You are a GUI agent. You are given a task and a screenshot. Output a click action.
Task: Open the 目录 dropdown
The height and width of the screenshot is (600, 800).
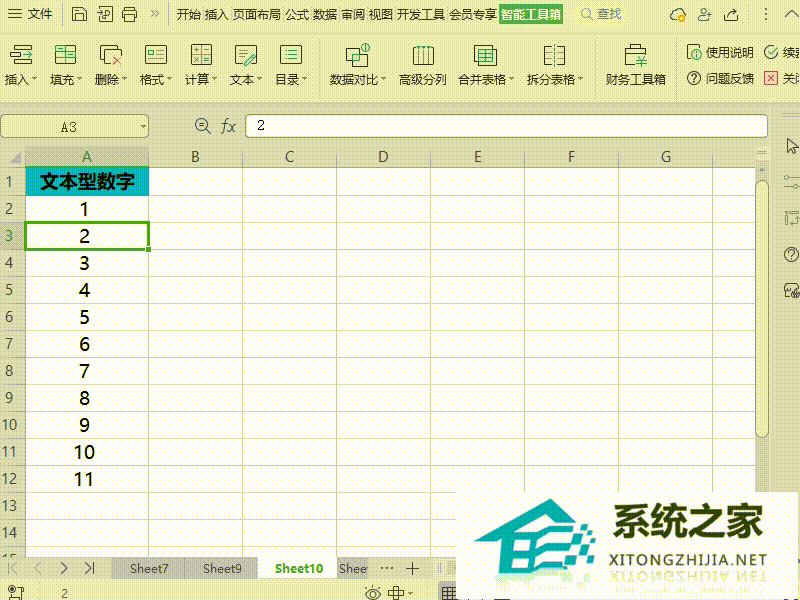(x=291, y=65)
